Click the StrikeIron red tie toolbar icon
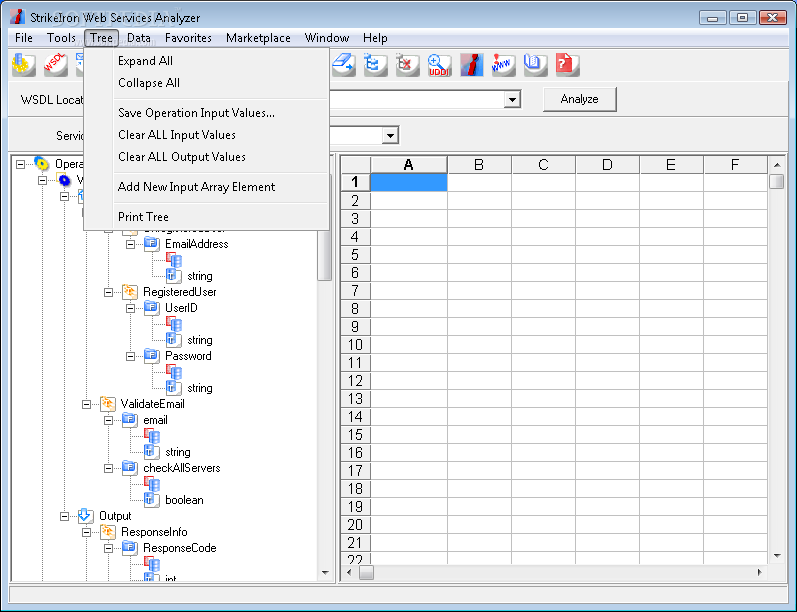This screenshot has width=797, height=612. click(x=472, y=65)
